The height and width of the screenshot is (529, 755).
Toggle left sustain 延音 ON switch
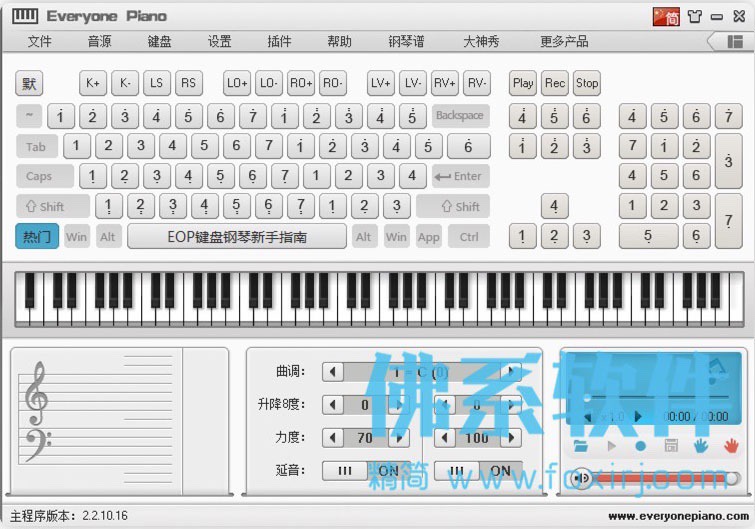point(365,470)
